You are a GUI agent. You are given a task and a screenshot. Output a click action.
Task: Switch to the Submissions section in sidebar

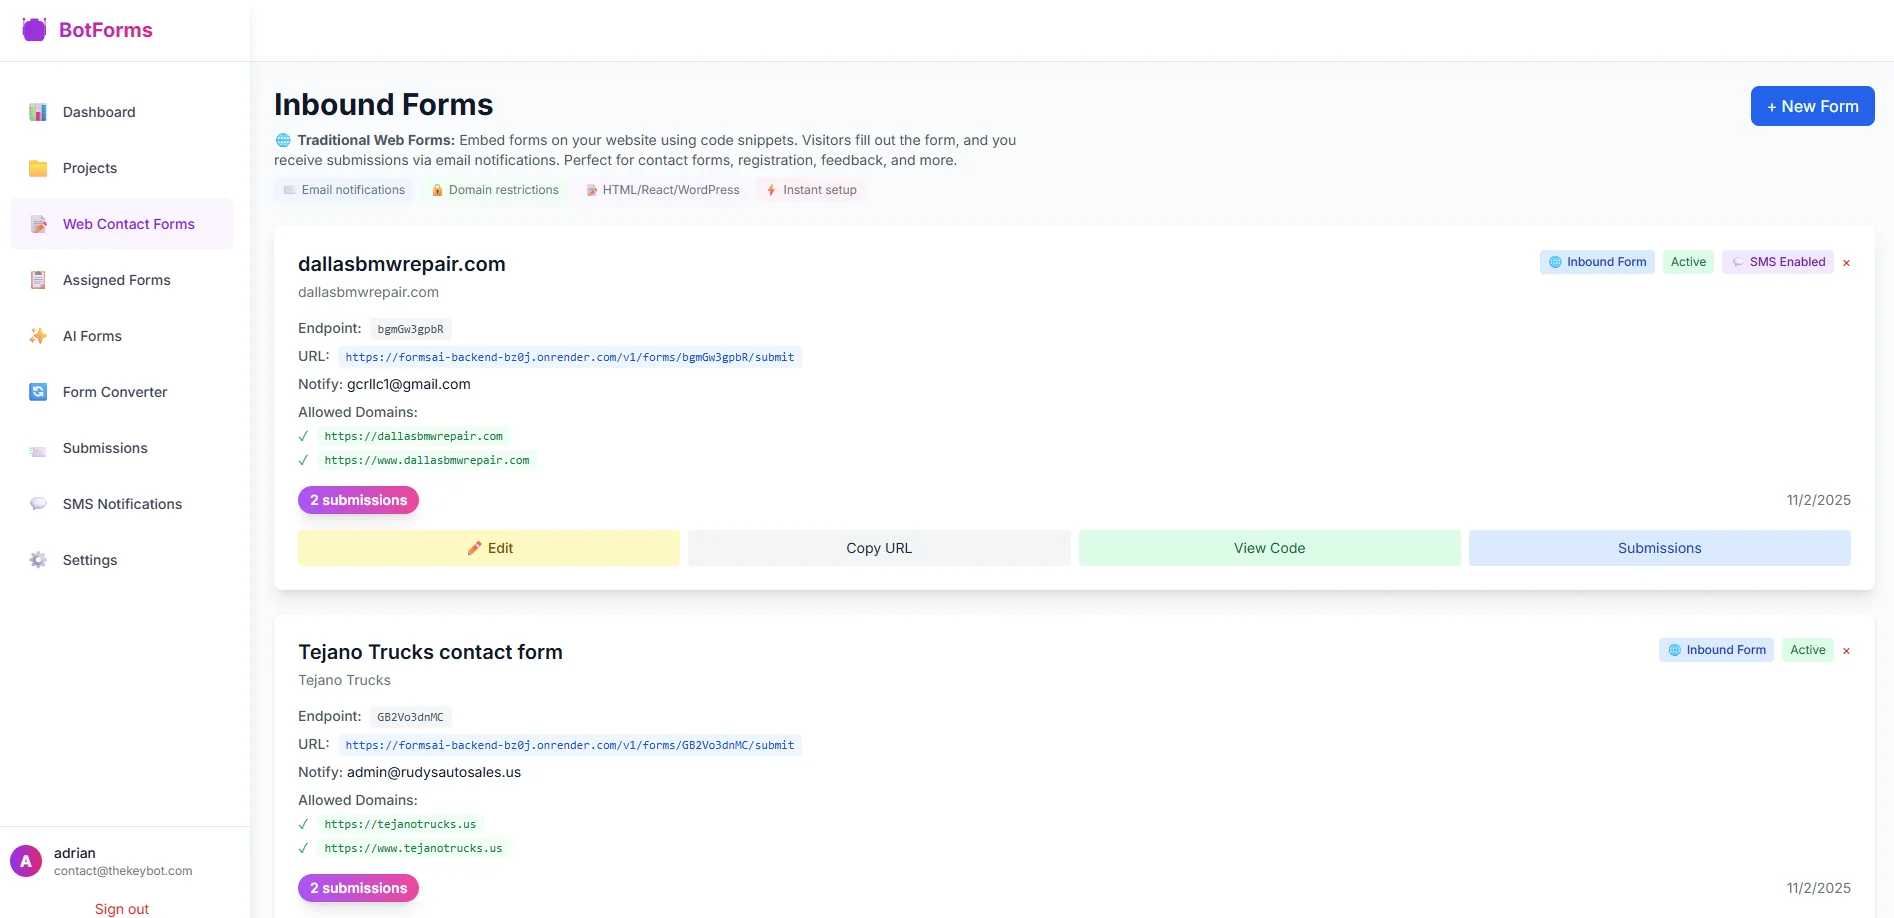coord(104,448)
